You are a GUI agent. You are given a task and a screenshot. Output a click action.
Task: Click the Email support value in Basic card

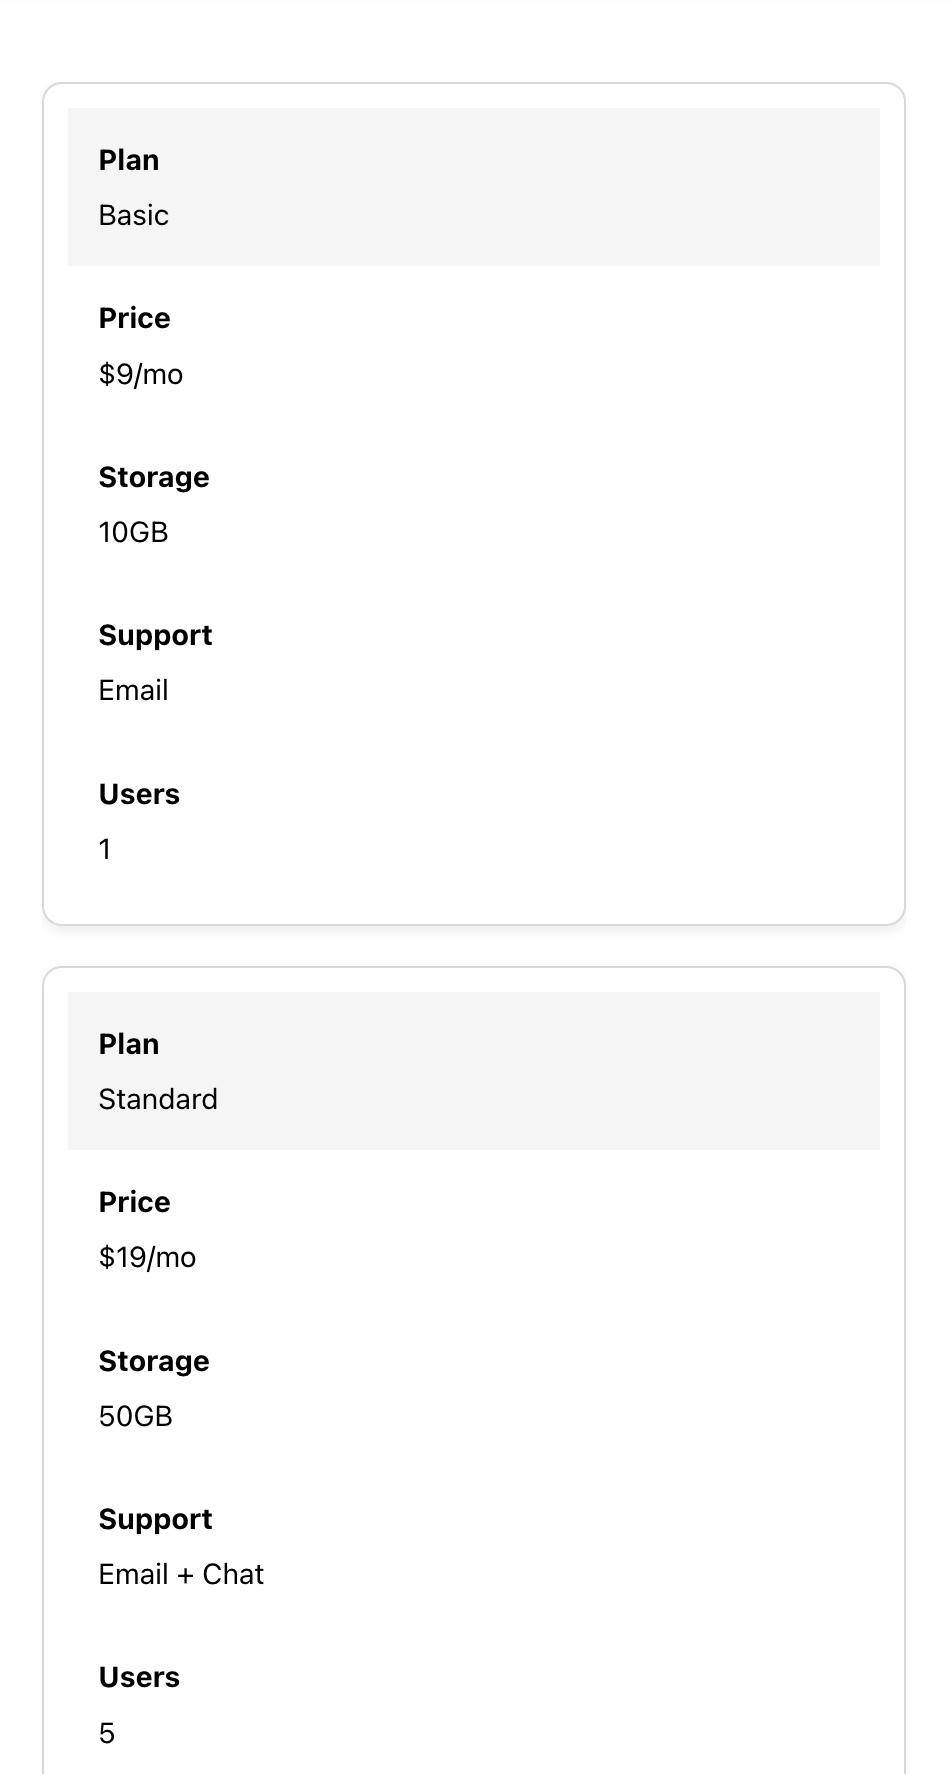click(x=133, y=690)
